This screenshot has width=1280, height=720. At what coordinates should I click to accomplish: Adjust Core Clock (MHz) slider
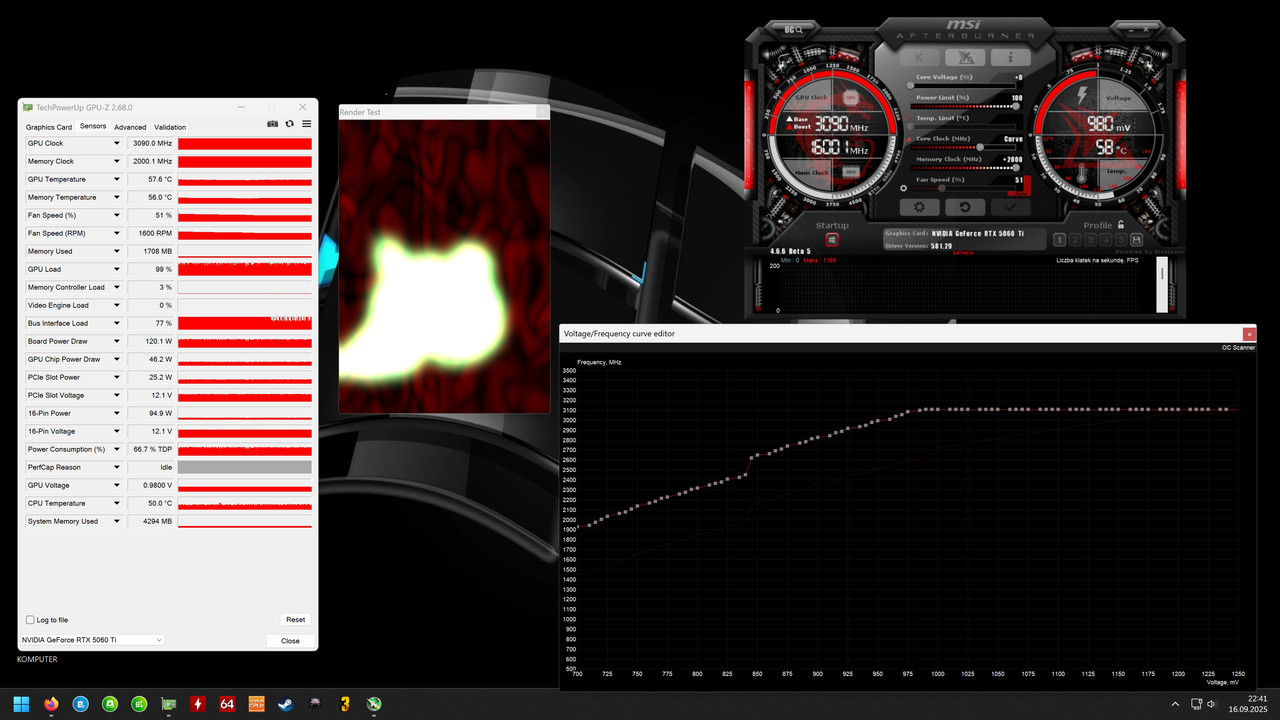click(965, 146)
